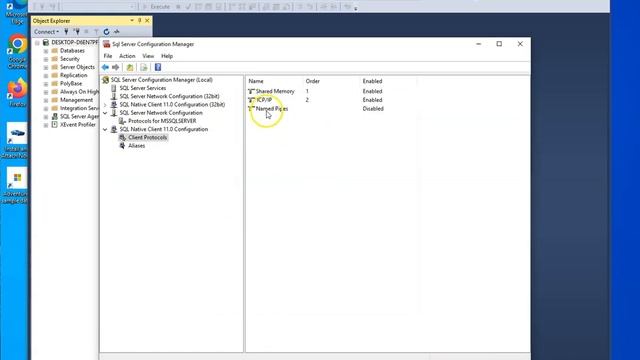Click the Filter icon in Object Explorer toolbar
The width and height of the screenshot is (640, 360).
point(96,31)
